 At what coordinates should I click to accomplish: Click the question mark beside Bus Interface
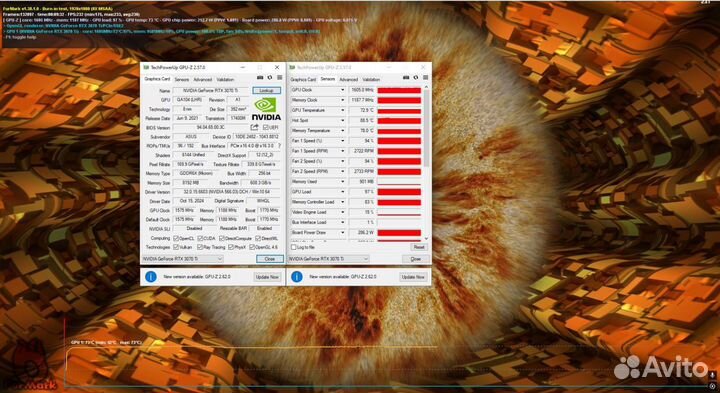(x=279, y=146)
